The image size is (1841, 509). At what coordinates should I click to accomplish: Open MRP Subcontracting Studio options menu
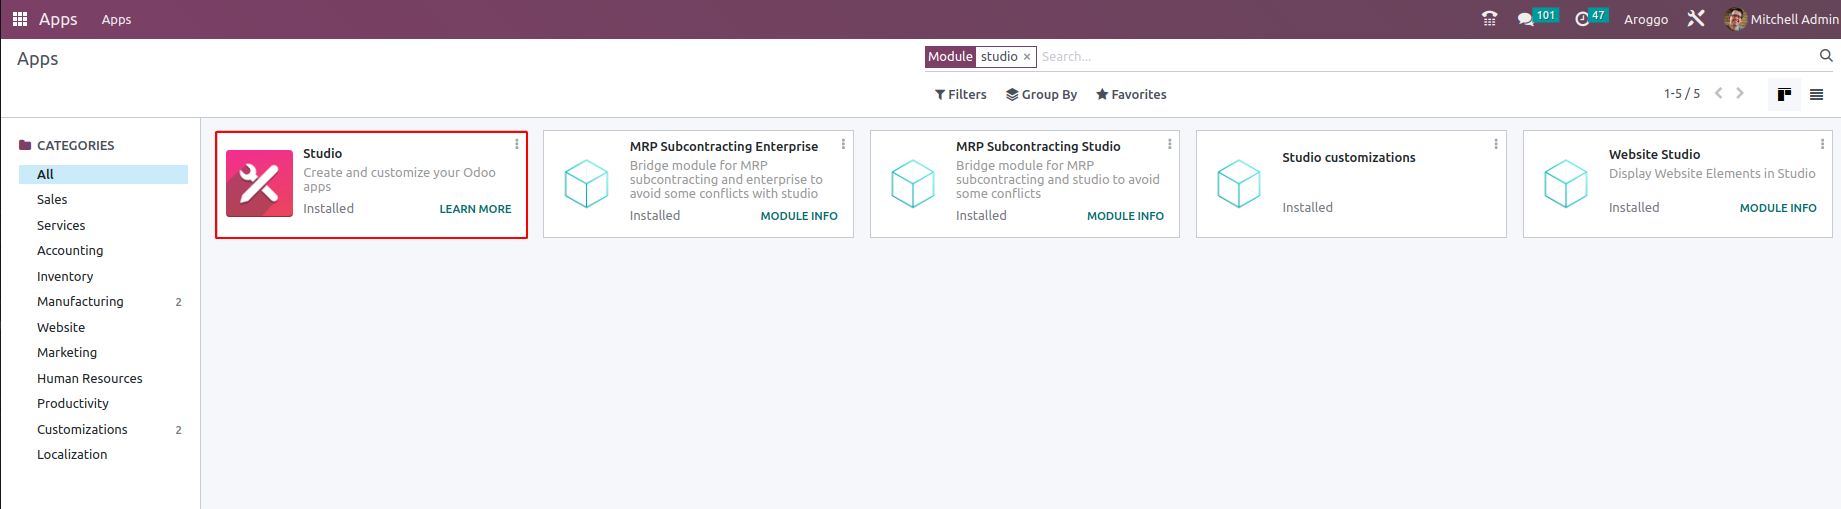[x=1169, y=144]
